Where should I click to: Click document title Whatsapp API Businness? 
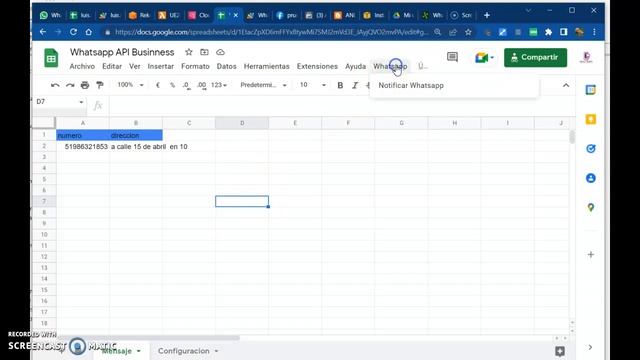click(122, 52)
